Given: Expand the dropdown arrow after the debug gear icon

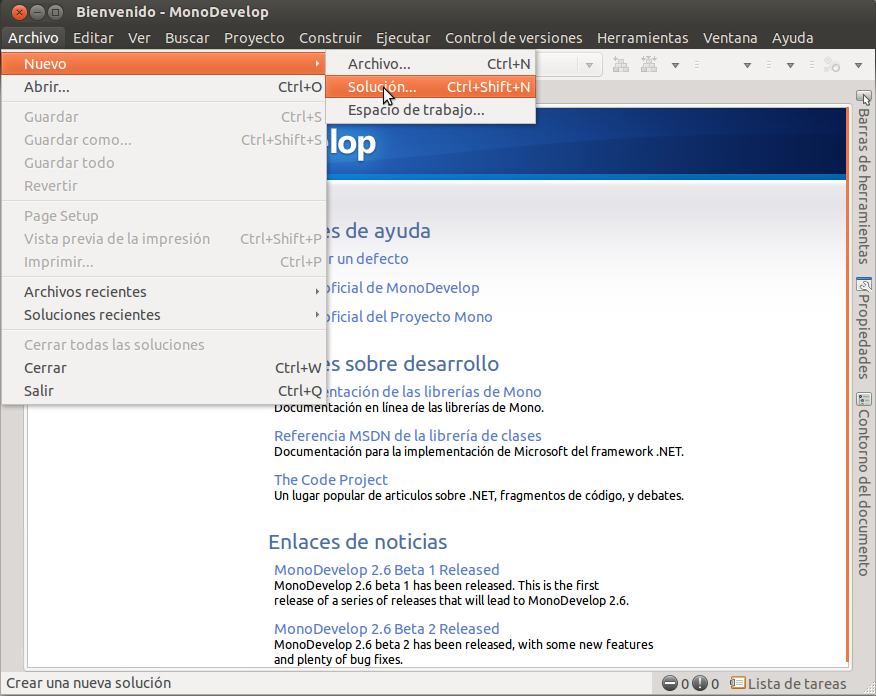Looking at the screenshot, I should (858, 65).
